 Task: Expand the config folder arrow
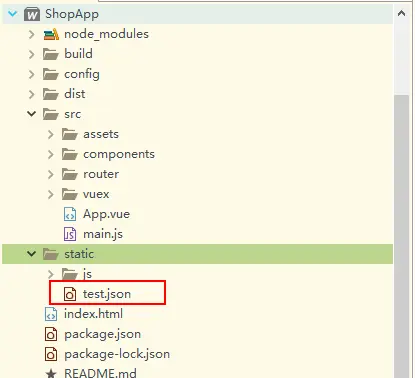pos(31,74)
